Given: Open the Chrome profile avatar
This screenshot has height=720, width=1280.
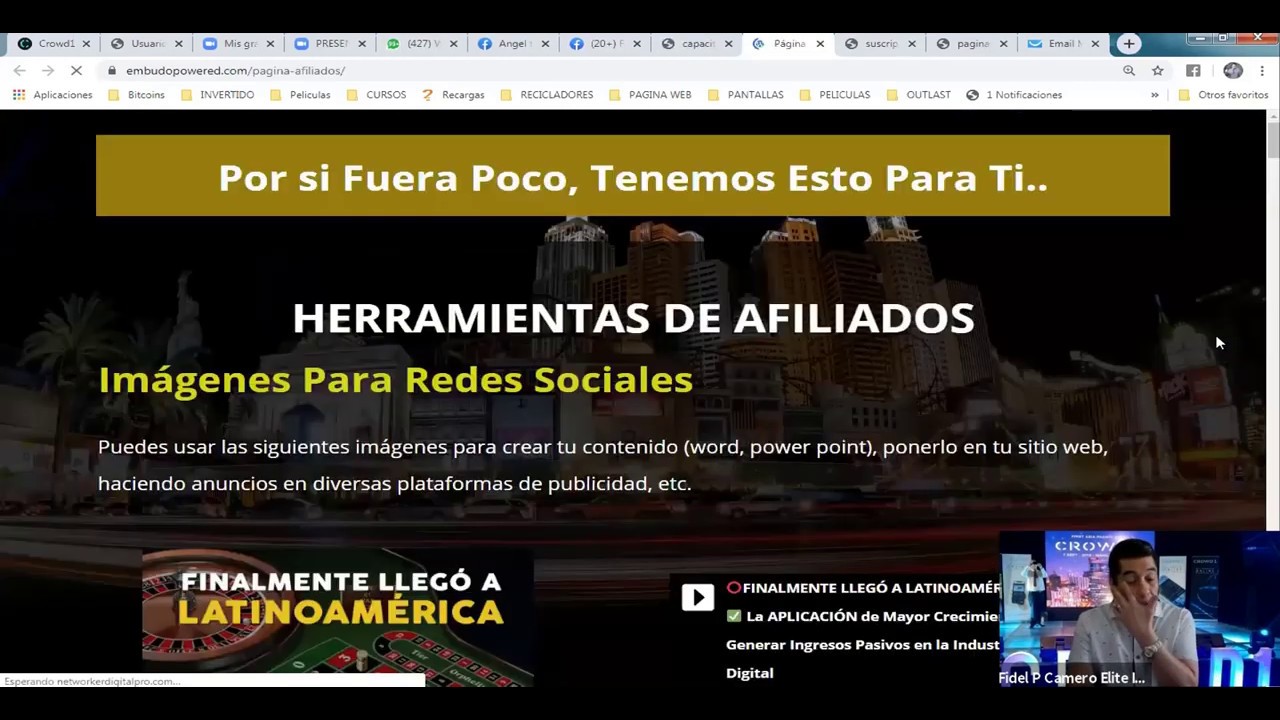Looking at the screenshot, I should pos(1233,71).
